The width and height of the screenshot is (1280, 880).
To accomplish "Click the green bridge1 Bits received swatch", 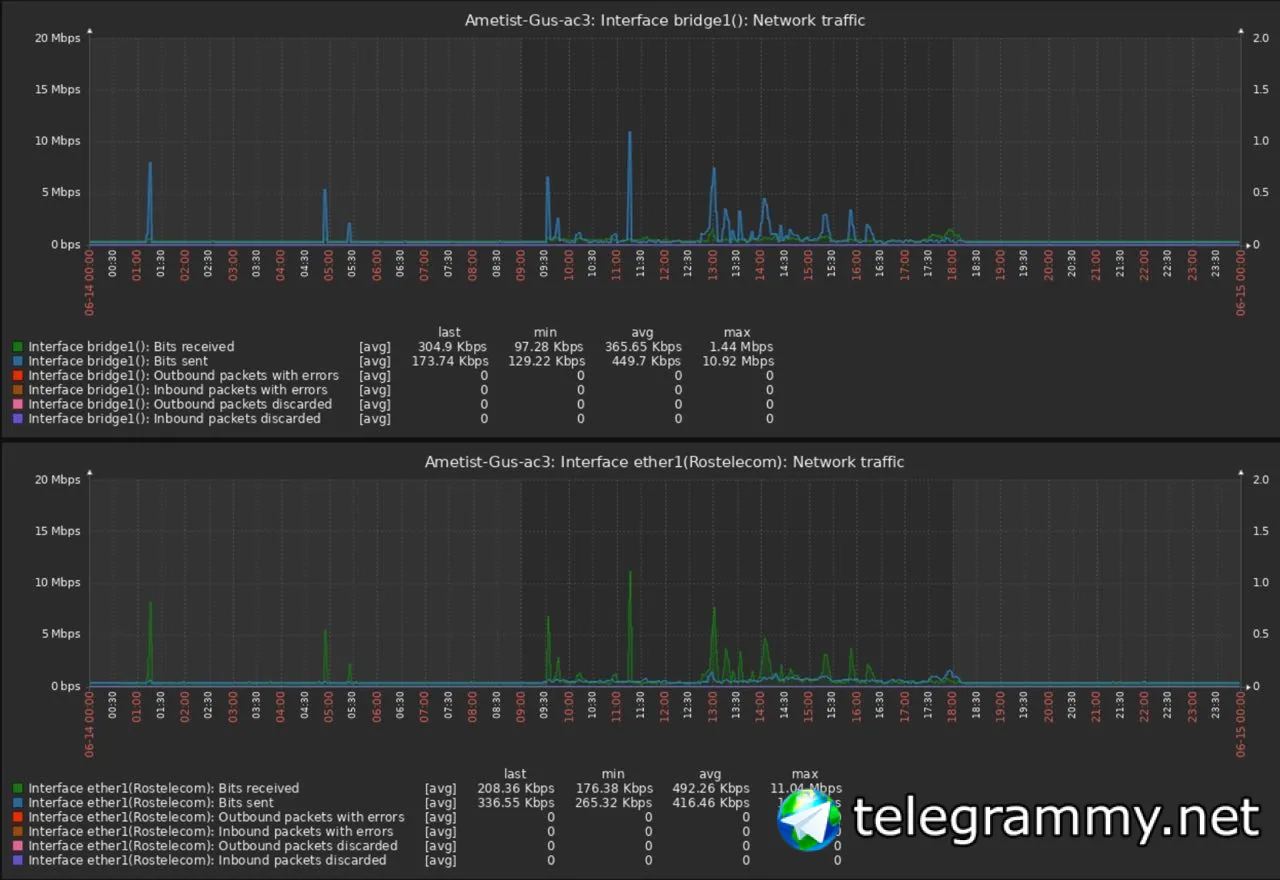I will pos(19,347).
